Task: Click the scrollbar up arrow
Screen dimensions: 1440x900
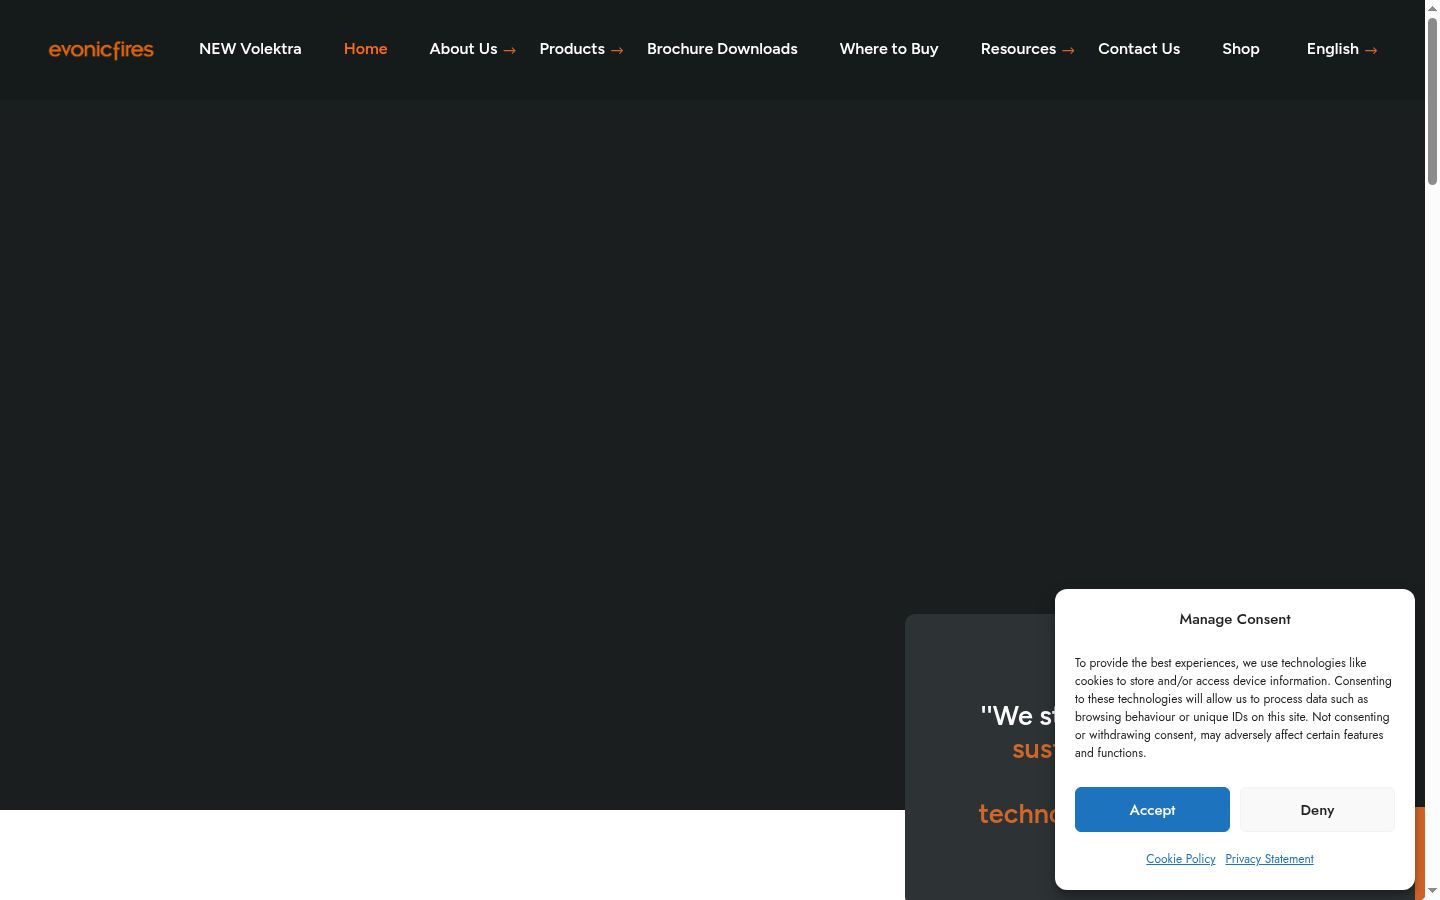Action: (1432, 7)
